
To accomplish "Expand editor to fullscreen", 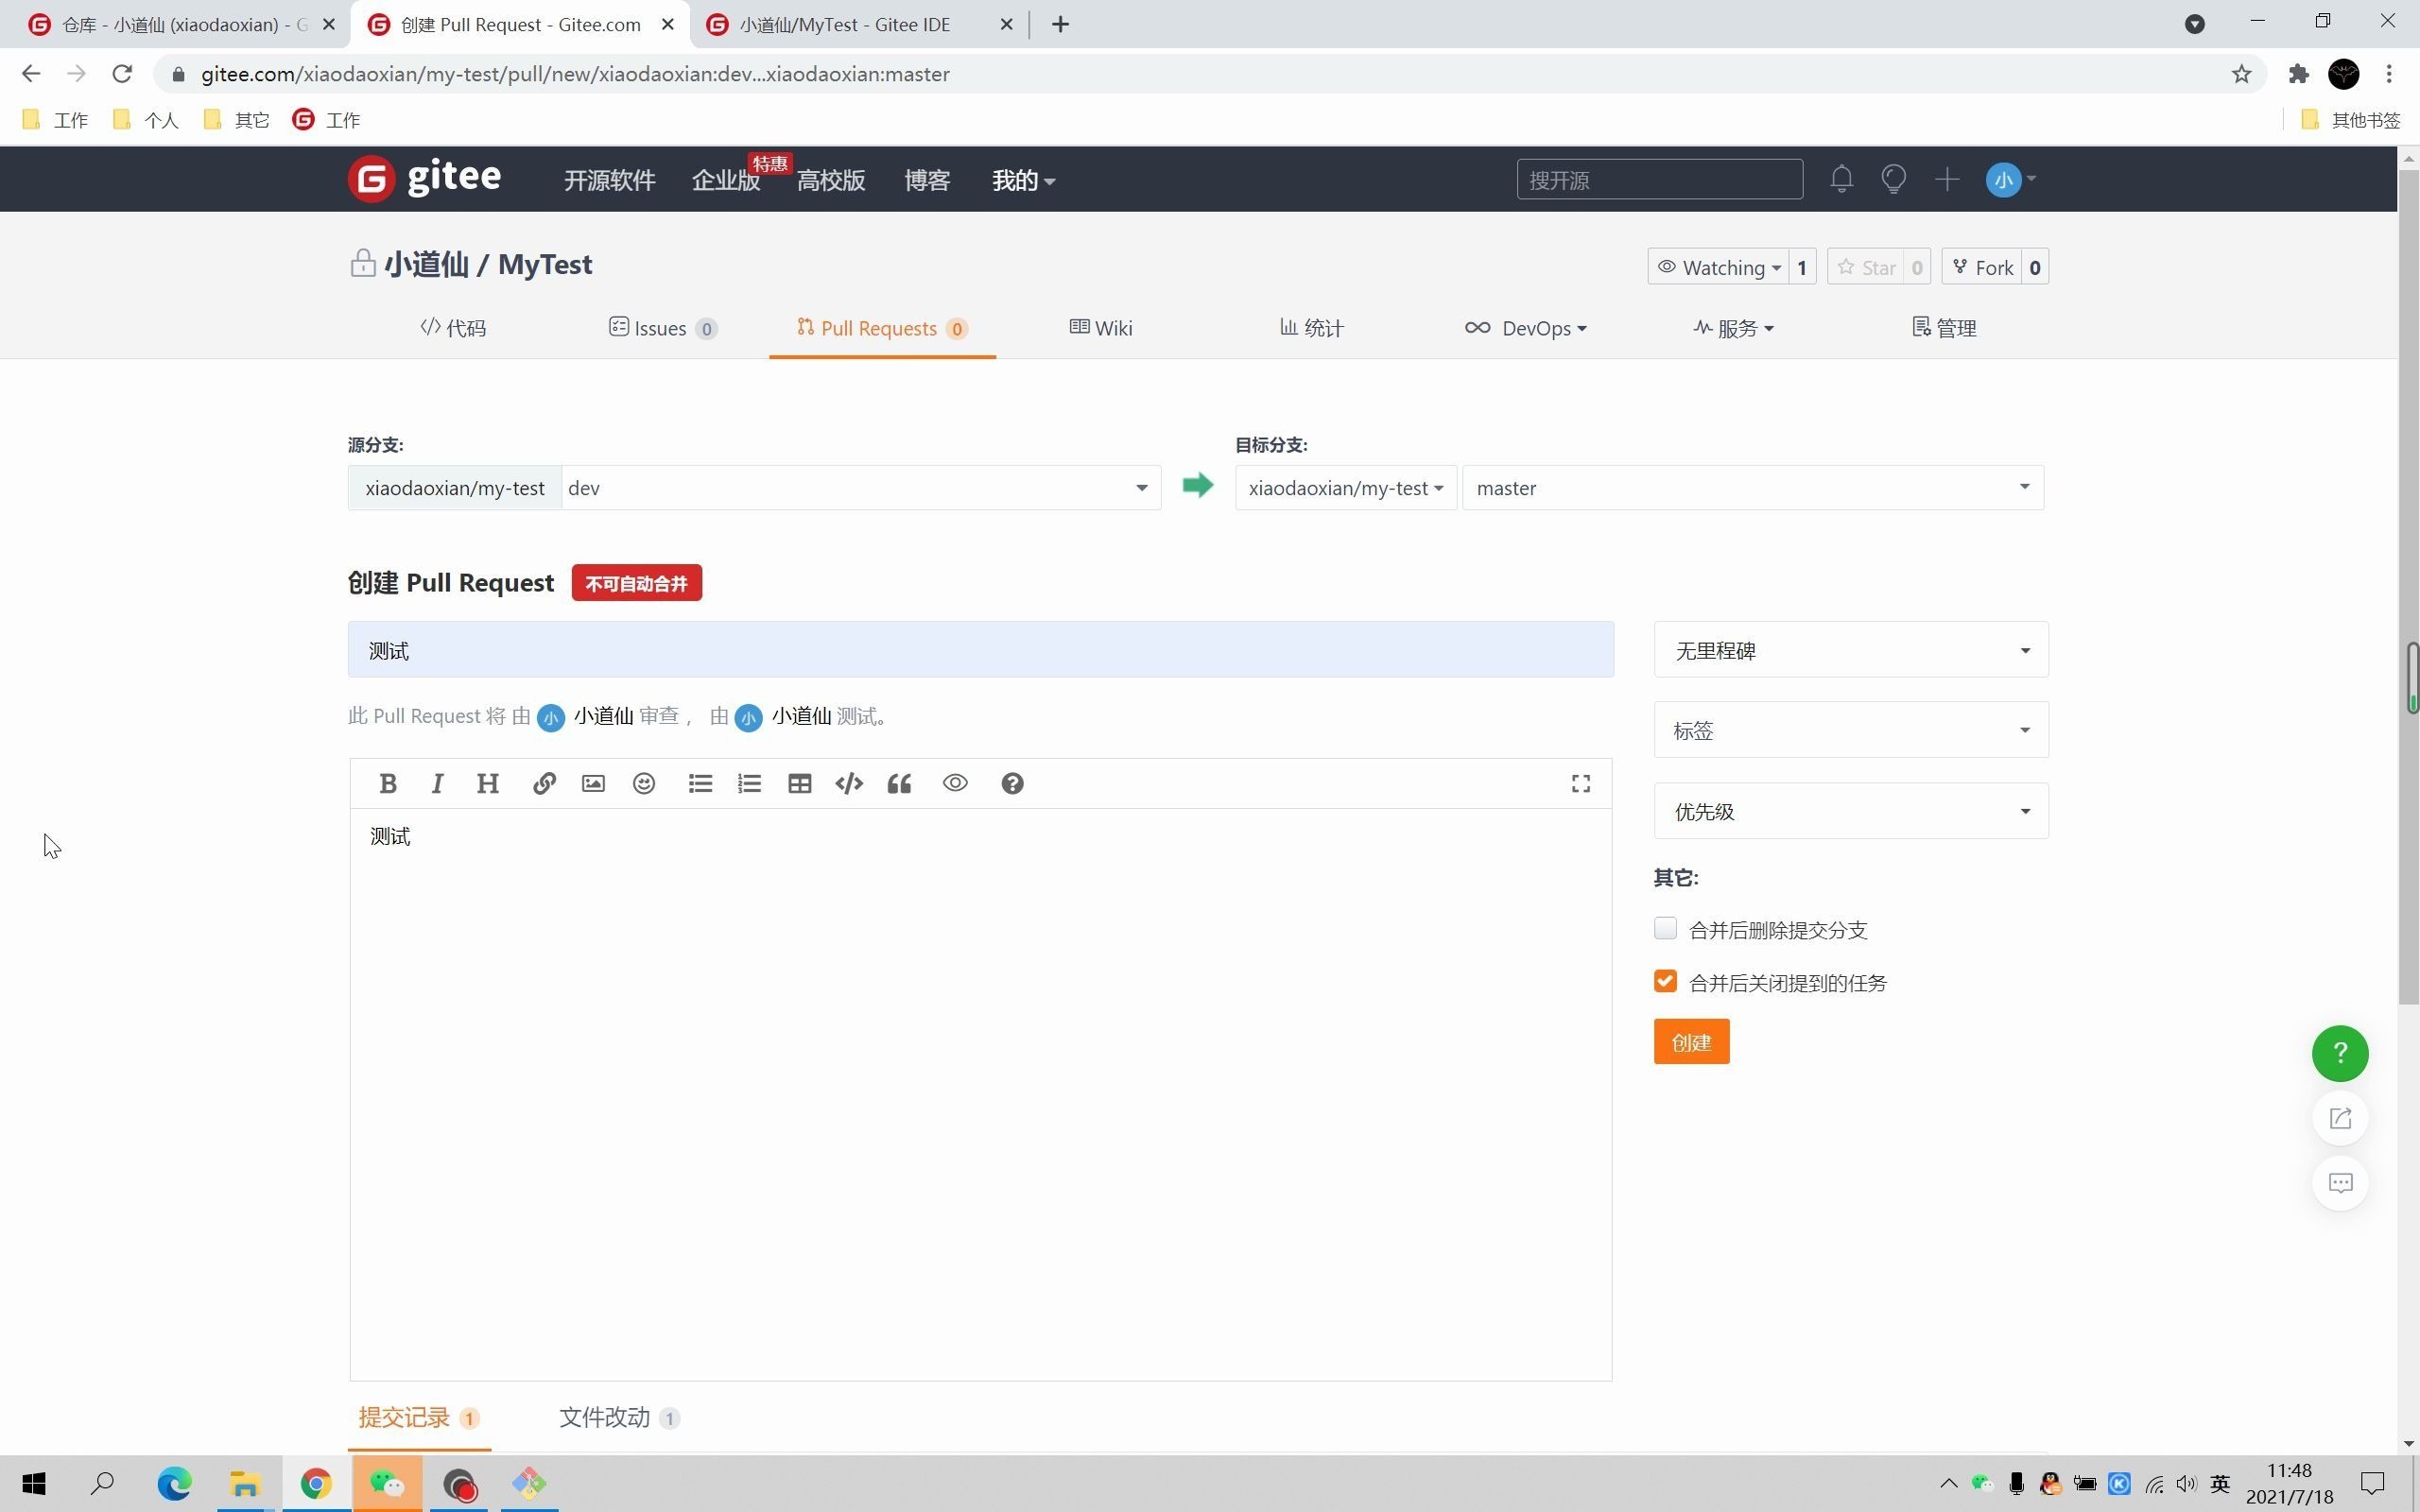I will (1581, 784).
